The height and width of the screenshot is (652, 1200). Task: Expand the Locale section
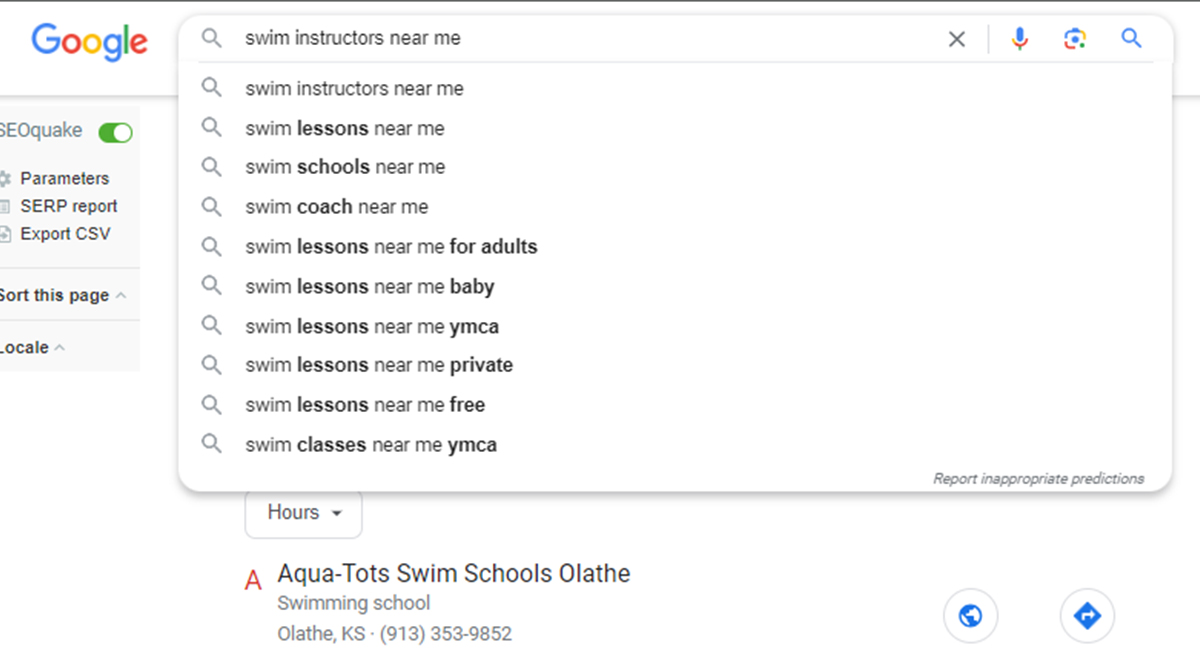click(32, 348)
